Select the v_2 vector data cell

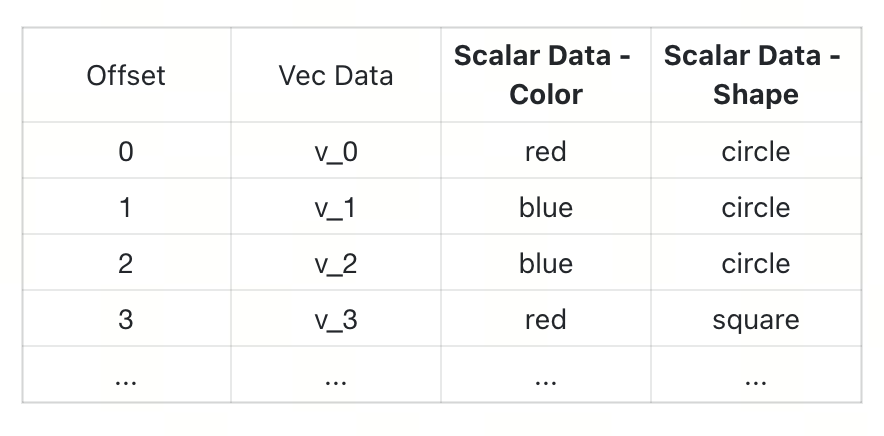[335, 263]
